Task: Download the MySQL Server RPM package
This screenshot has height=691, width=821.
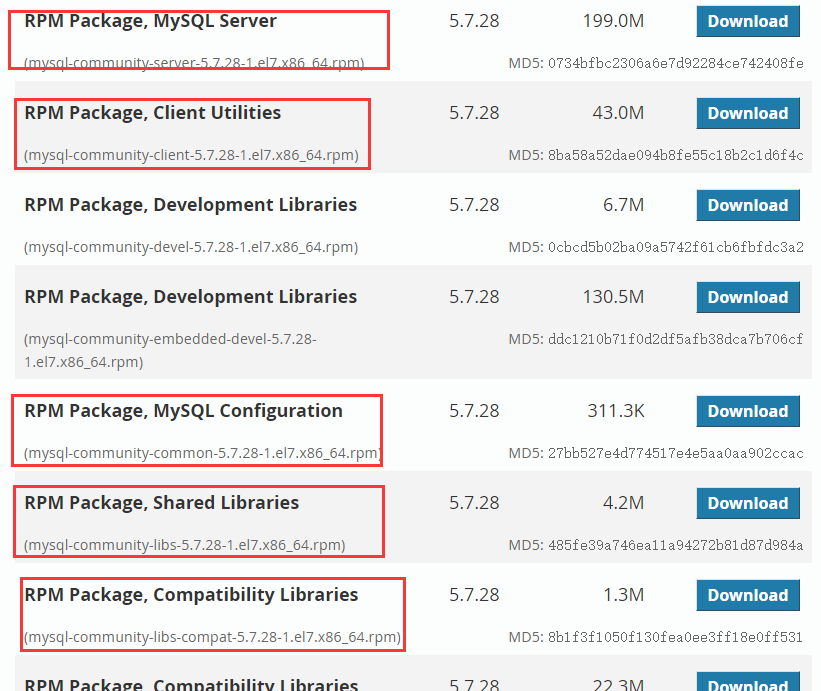Action: (x=748, y=21)
